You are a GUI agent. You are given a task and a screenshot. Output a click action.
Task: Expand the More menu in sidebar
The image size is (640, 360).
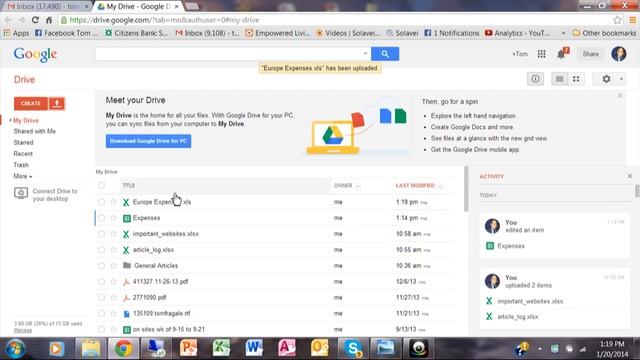[x=22, y=176]
